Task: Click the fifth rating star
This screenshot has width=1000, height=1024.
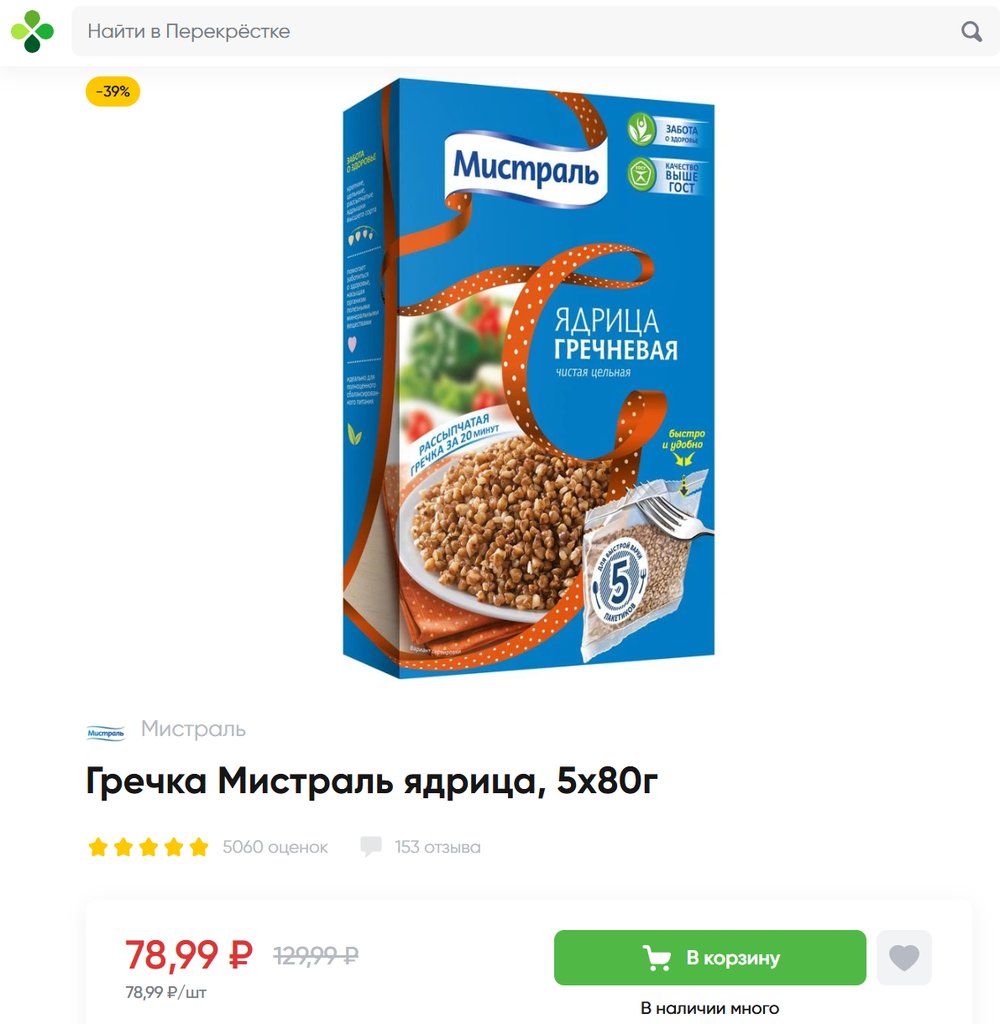Action: pos(199,847)
